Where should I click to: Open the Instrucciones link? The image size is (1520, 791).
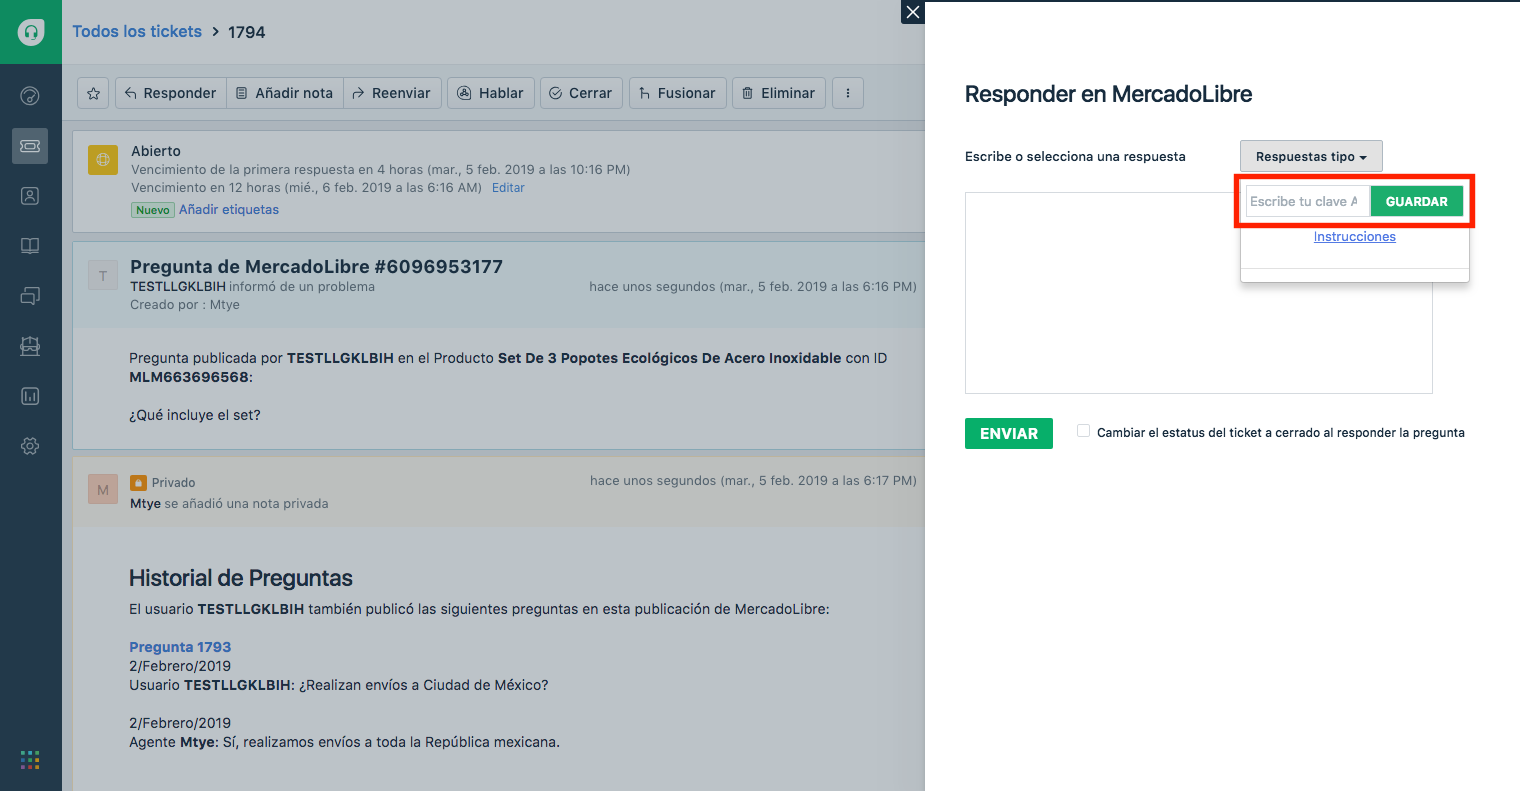tap(1354, 237)
